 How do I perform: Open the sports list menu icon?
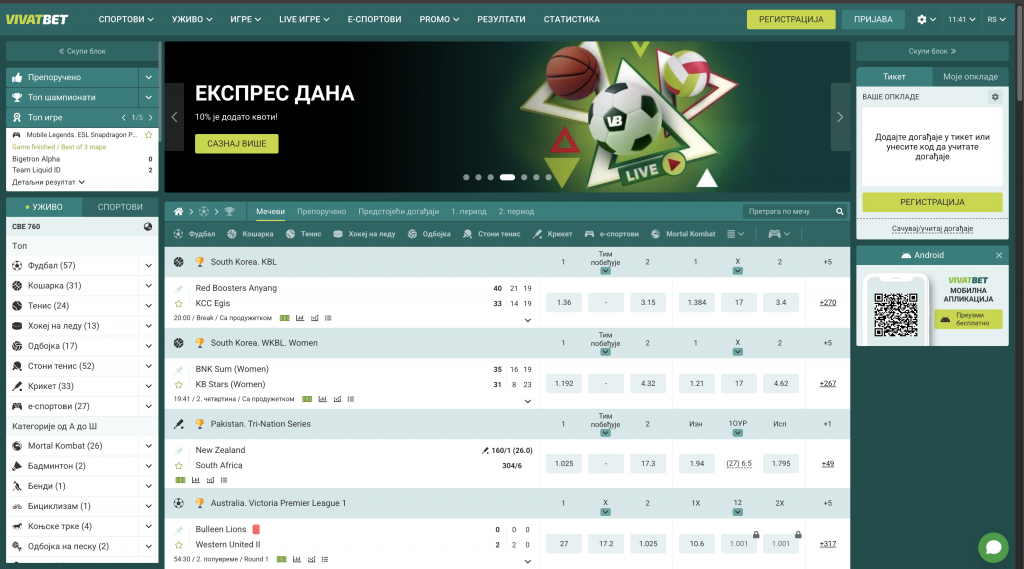(735, 234)
